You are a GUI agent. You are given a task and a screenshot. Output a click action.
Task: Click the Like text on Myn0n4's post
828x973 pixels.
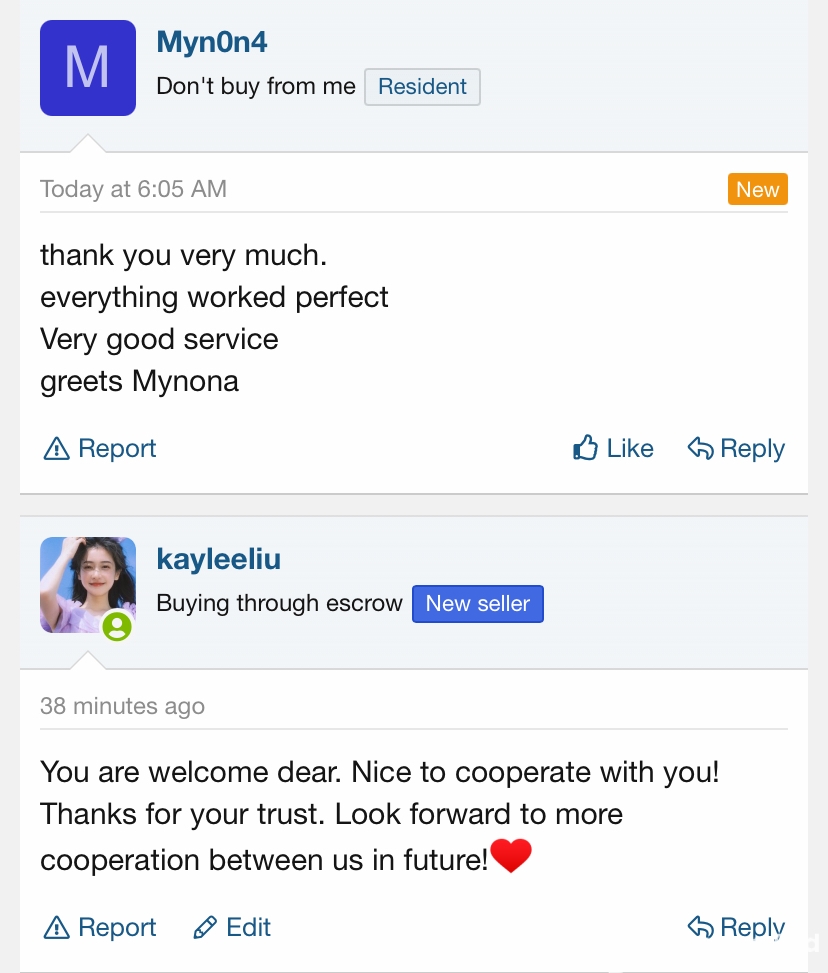click(630, 448)
